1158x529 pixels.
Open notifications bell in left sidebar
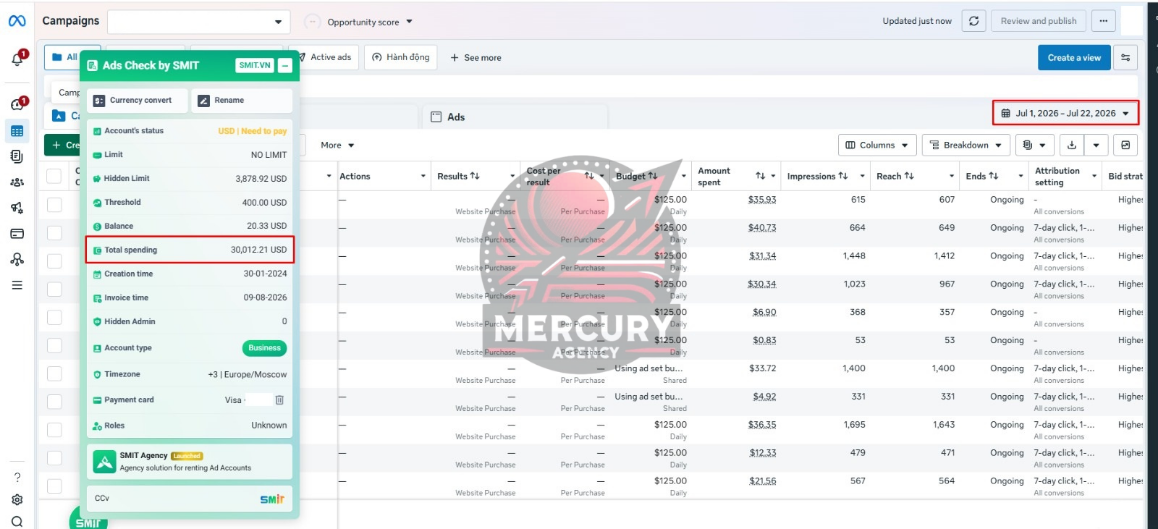[18, 59]
